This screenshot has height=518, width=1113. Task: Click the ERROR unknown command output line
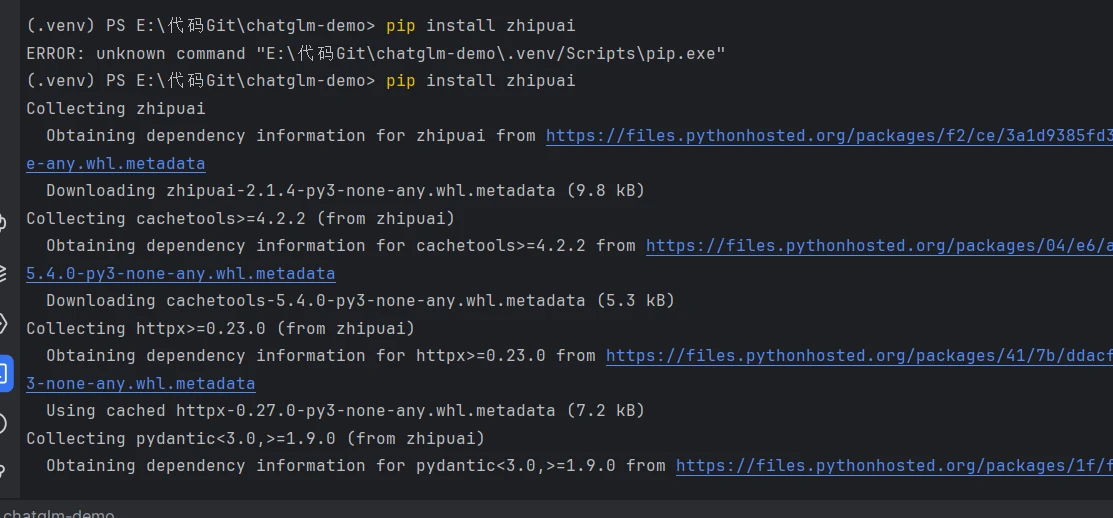click(372, 53)
